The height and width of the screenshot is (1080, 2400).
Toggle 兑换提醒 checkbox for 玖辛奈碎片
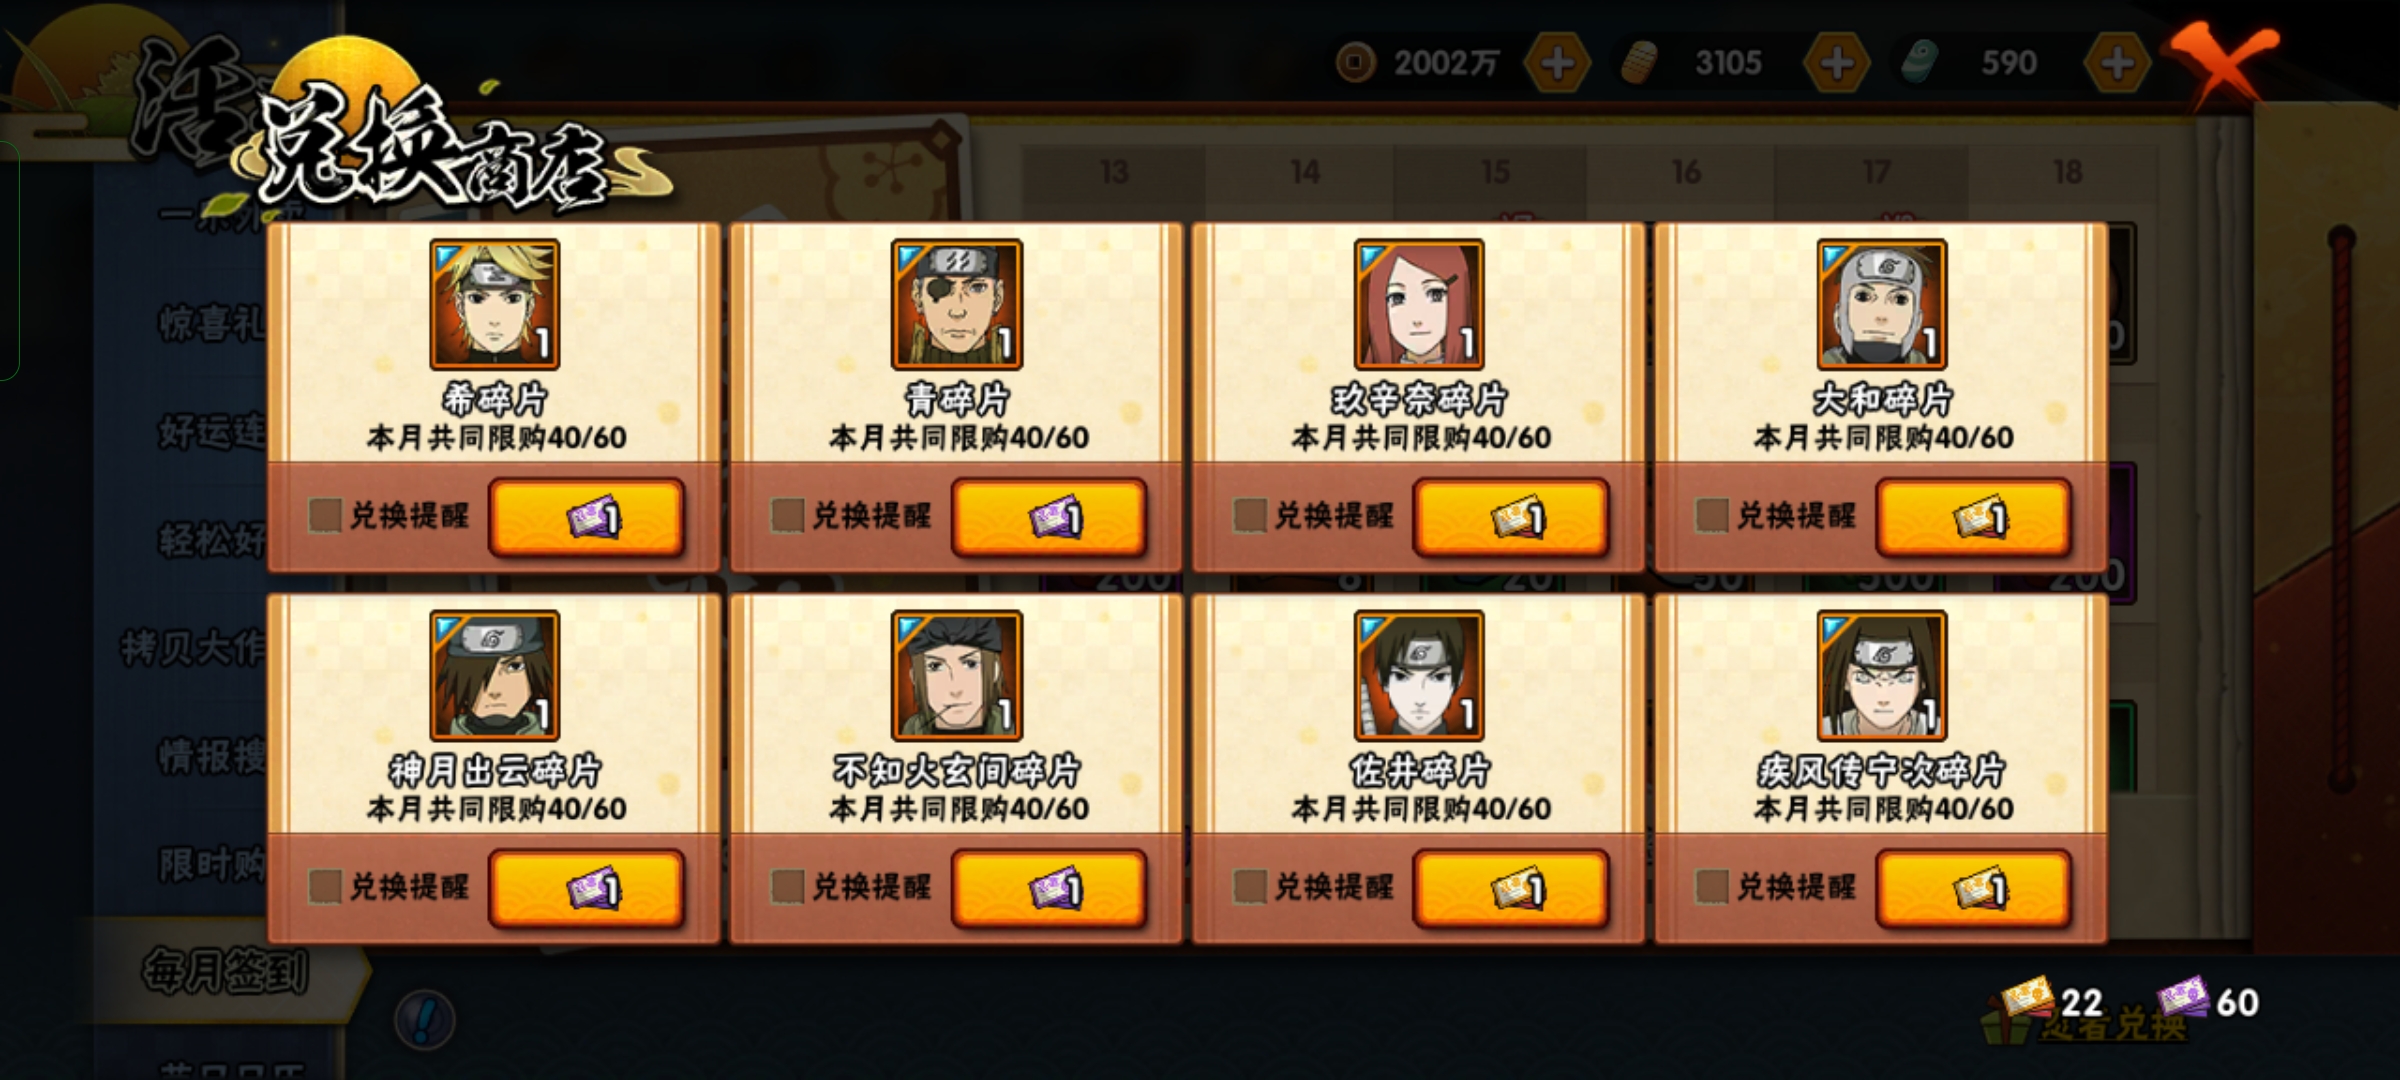click(x=1250, y=516)
